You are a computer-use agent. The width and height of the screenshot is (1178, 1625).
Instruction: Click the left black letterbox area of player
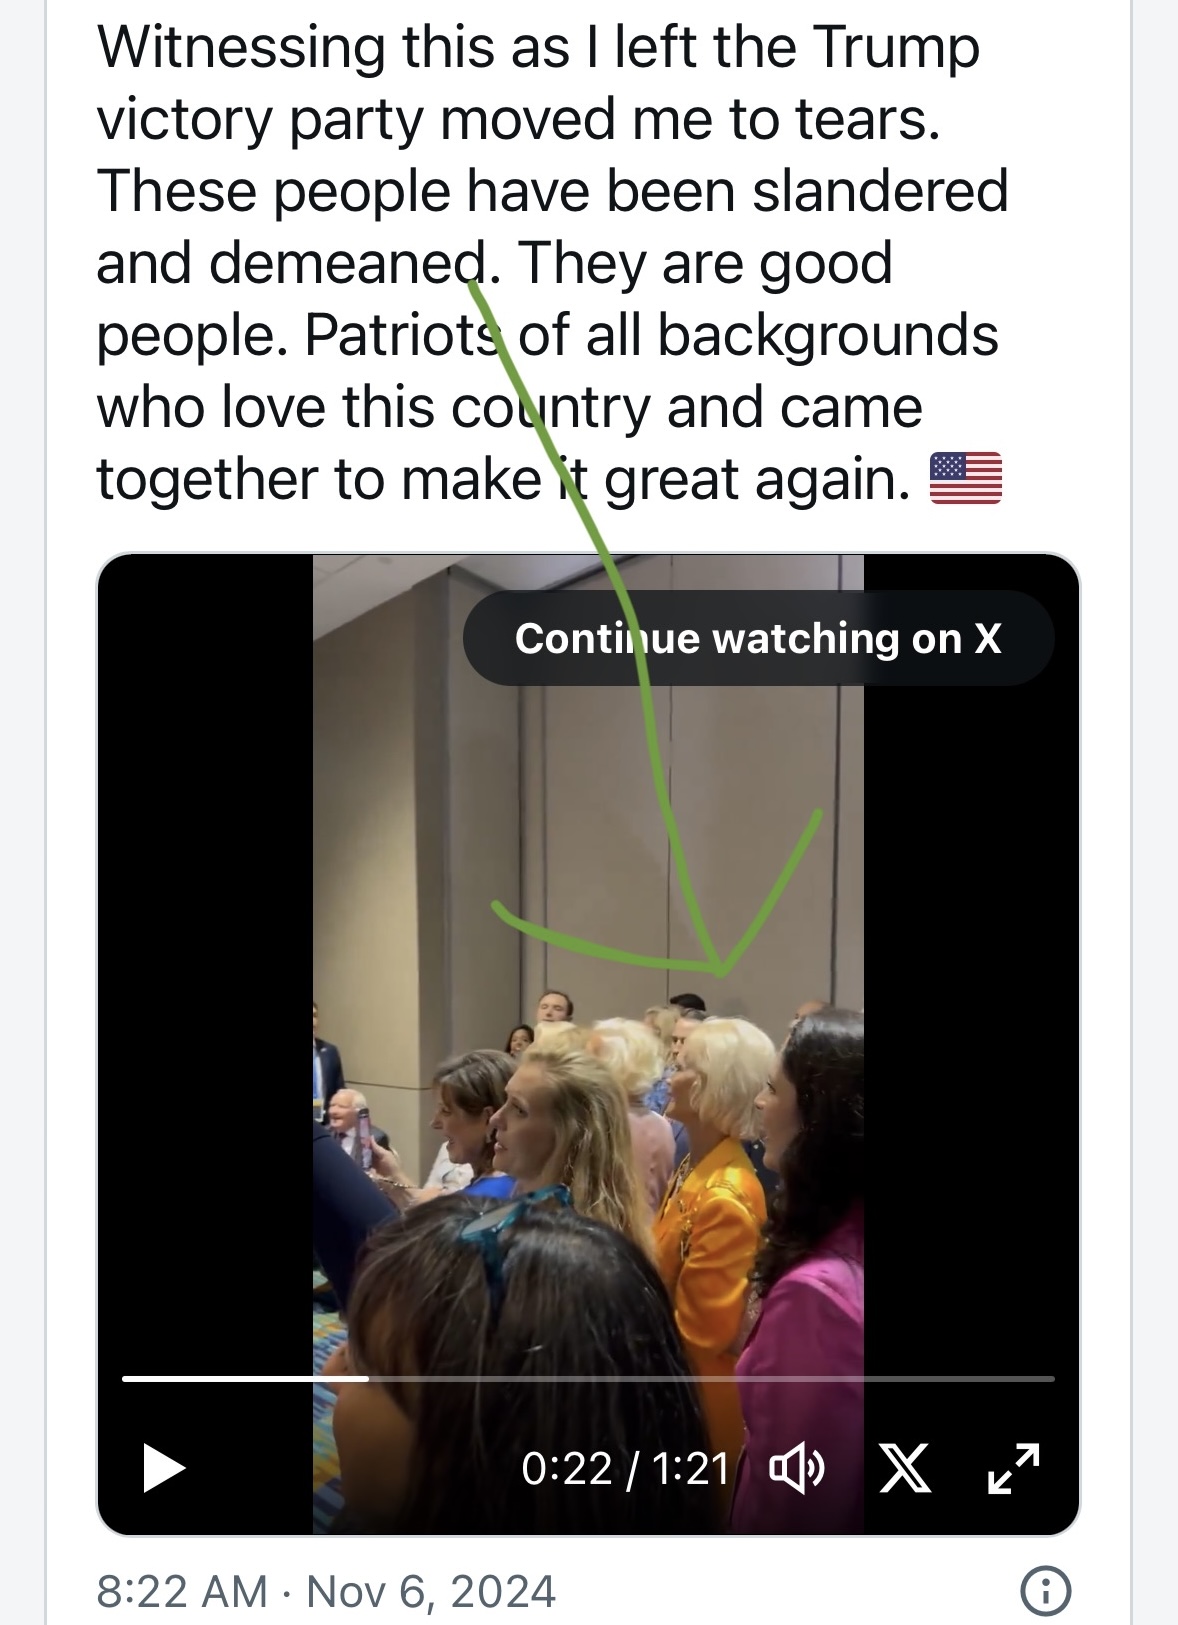(x=206, y=960)
